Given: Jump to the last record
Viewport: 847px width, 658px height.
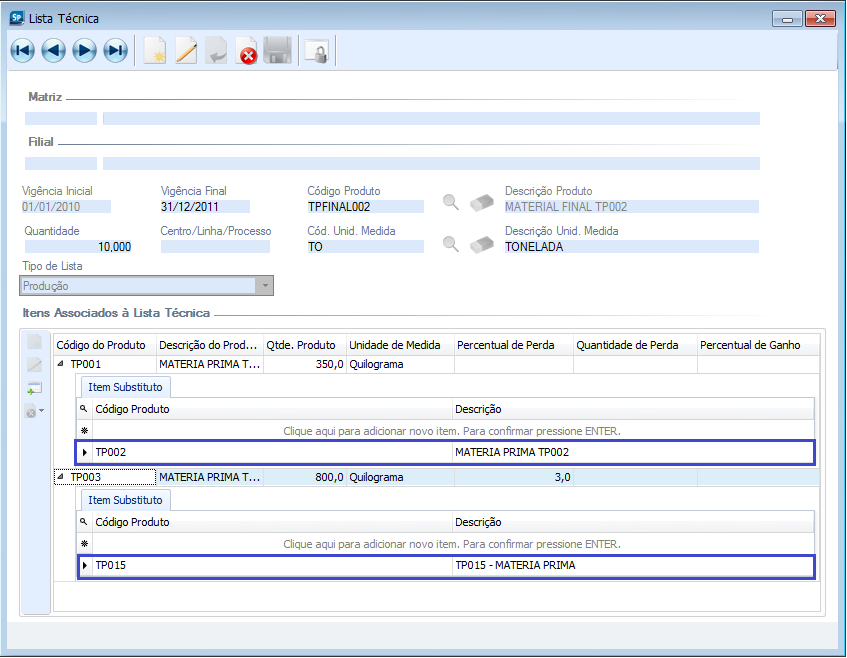Looking at the screenshot, I should coord(116,51).
